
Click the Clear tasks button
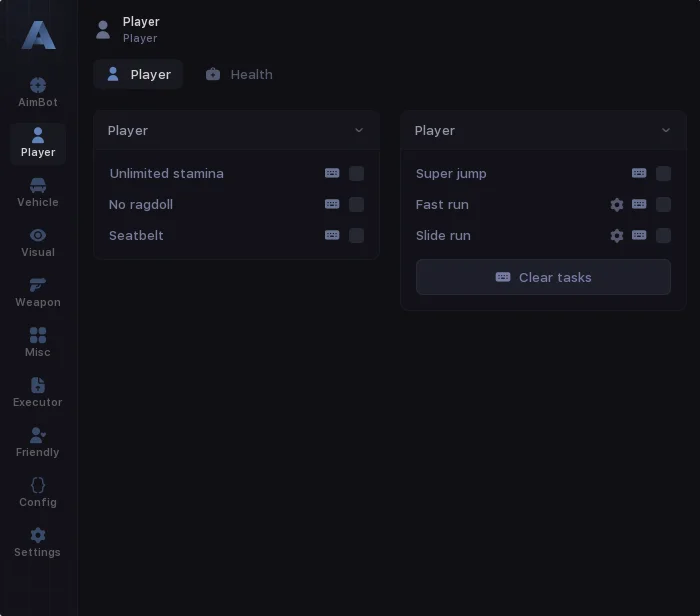click(x=543, y=277)
